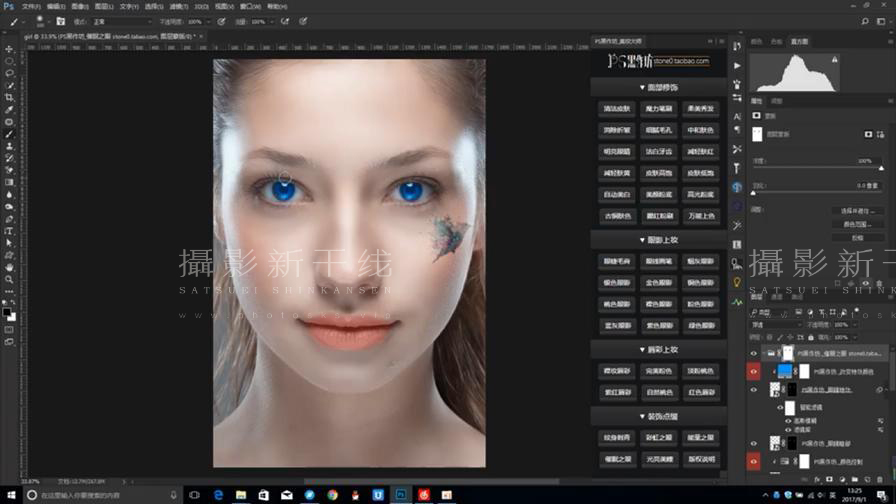Select the Eyedropper tool
This screenshot has height=504, width=896.
click(x=9, y=109)
